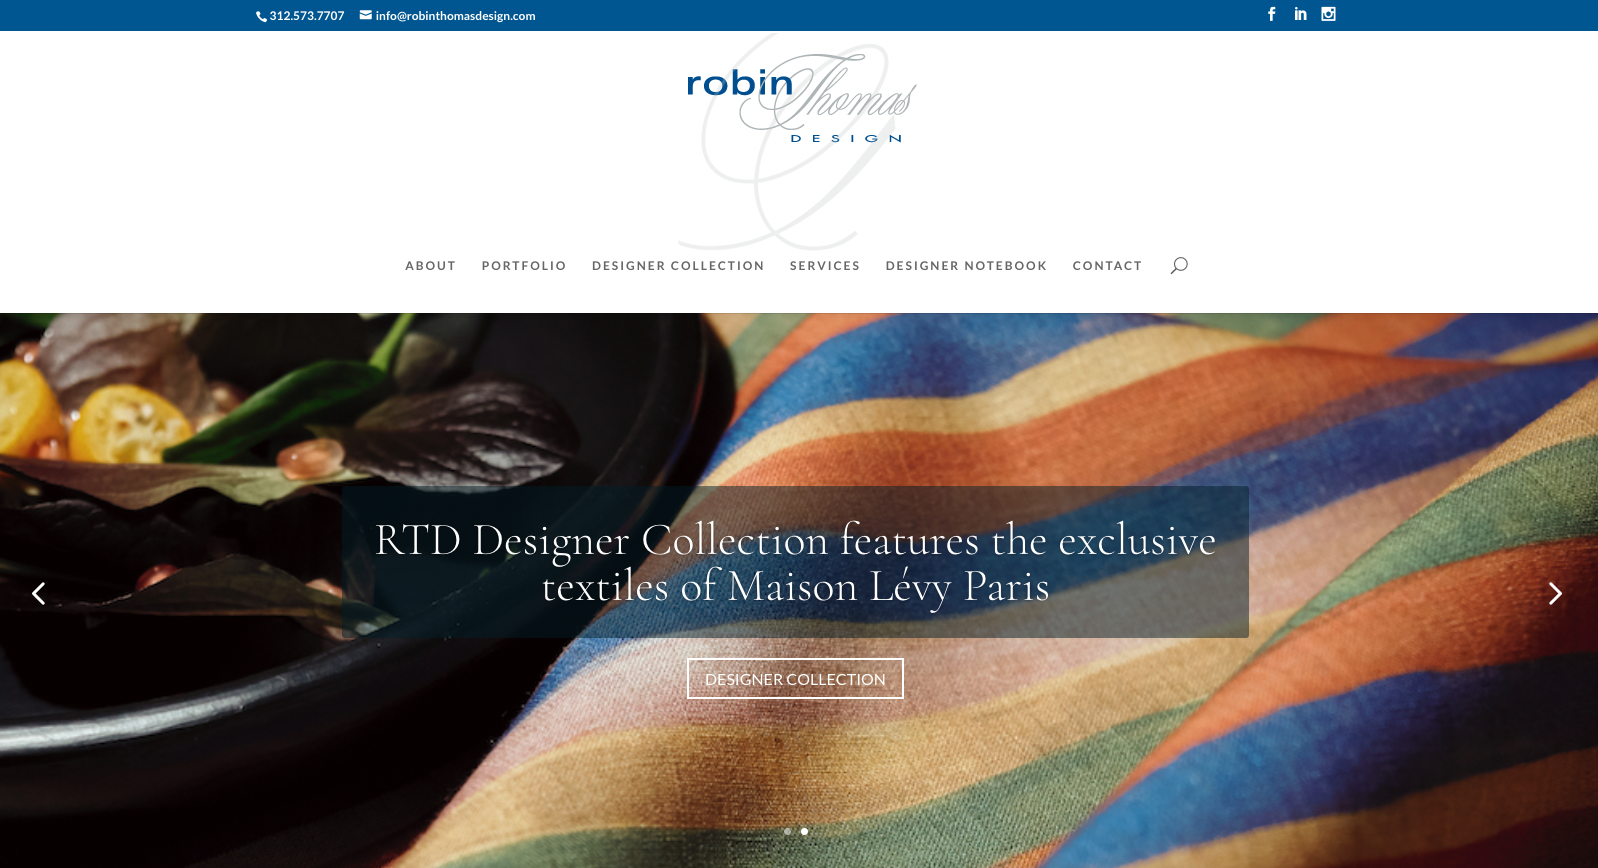Select the second slider pagination dot

(804, 831)
